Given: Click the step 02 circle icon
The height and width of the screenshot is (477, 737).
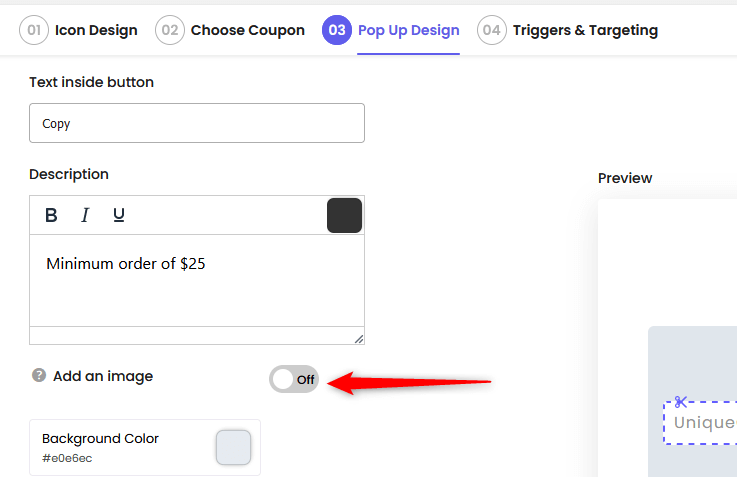Looking at the screenshot, I should (x=170, y=30).
